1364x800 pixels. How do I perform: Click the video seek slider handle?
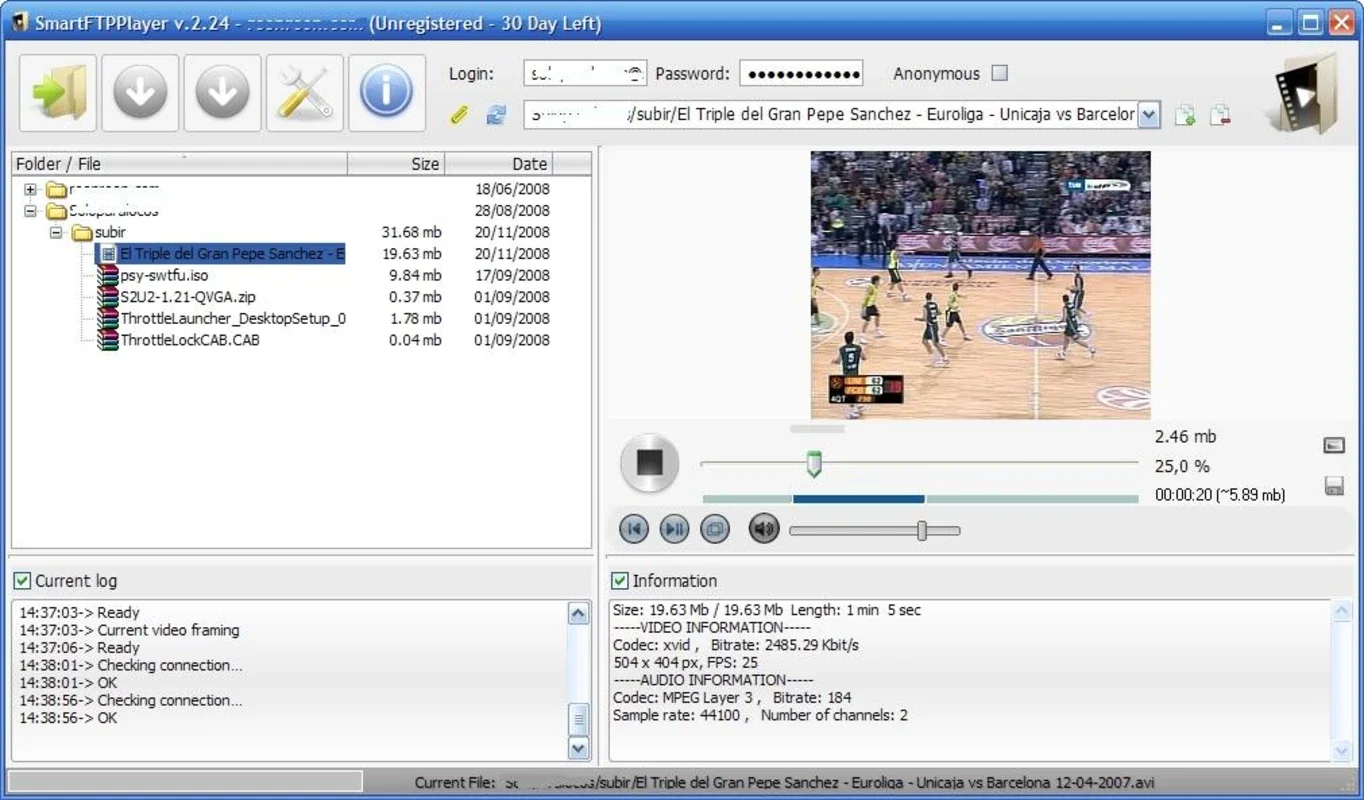click(x=814, y=463)
